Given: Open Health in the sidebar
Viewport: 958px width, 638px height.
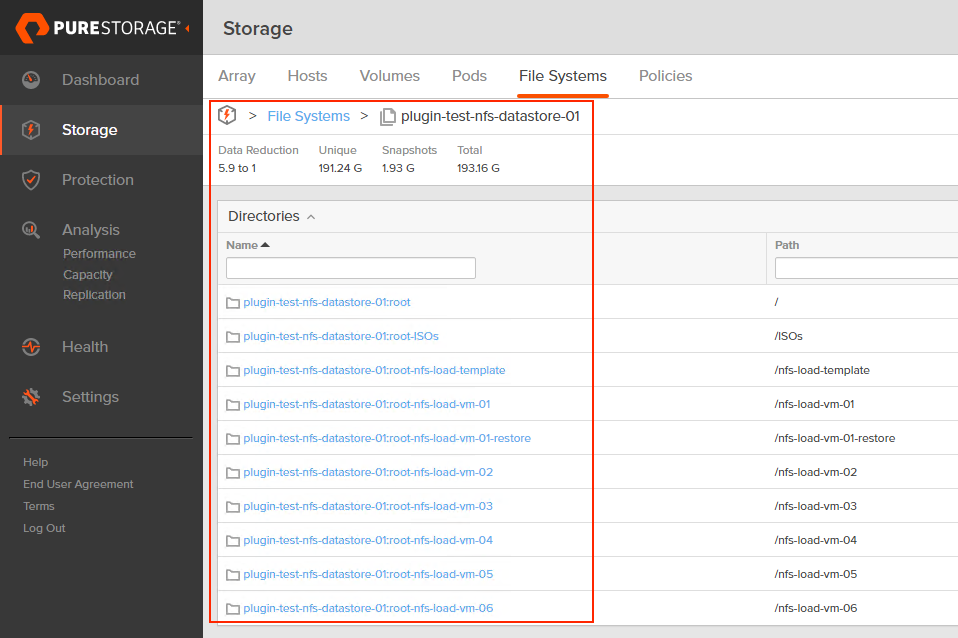Looking at the screenshot, I should pos(85,346).
